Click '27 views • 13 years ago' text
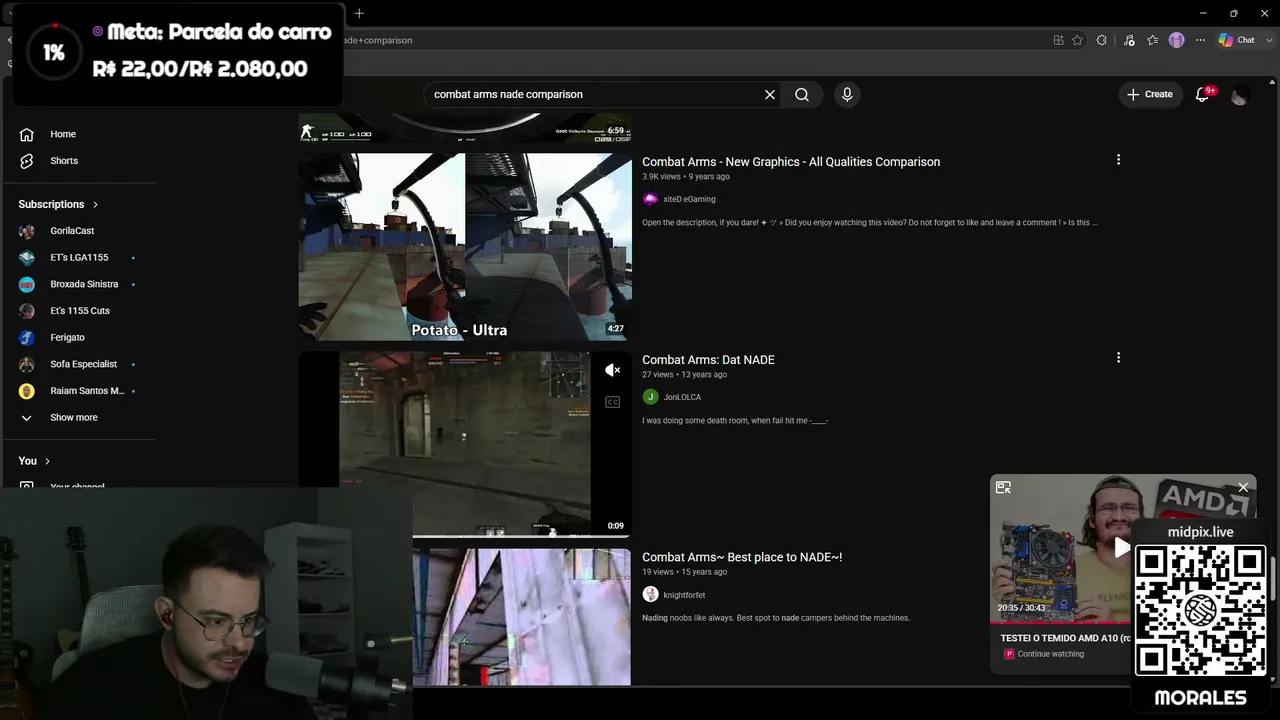 click(x=684, y=375)
